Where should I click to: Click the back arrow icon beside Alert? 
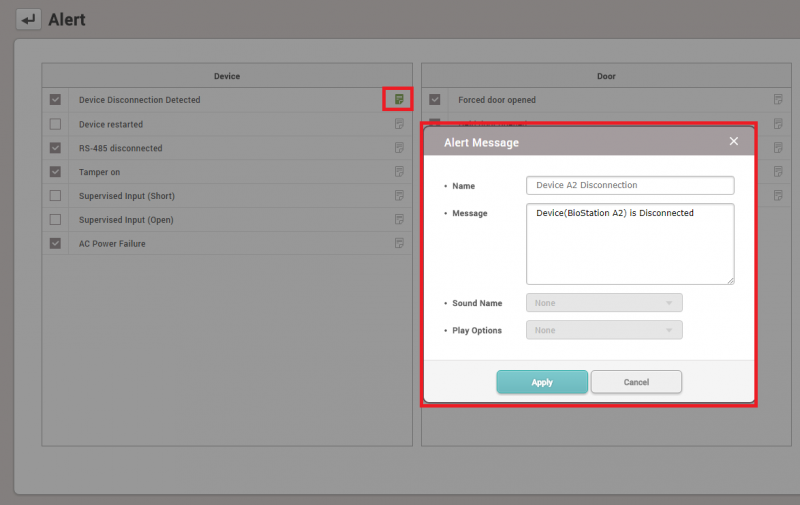pyautogui.click(x=28, y=19)
